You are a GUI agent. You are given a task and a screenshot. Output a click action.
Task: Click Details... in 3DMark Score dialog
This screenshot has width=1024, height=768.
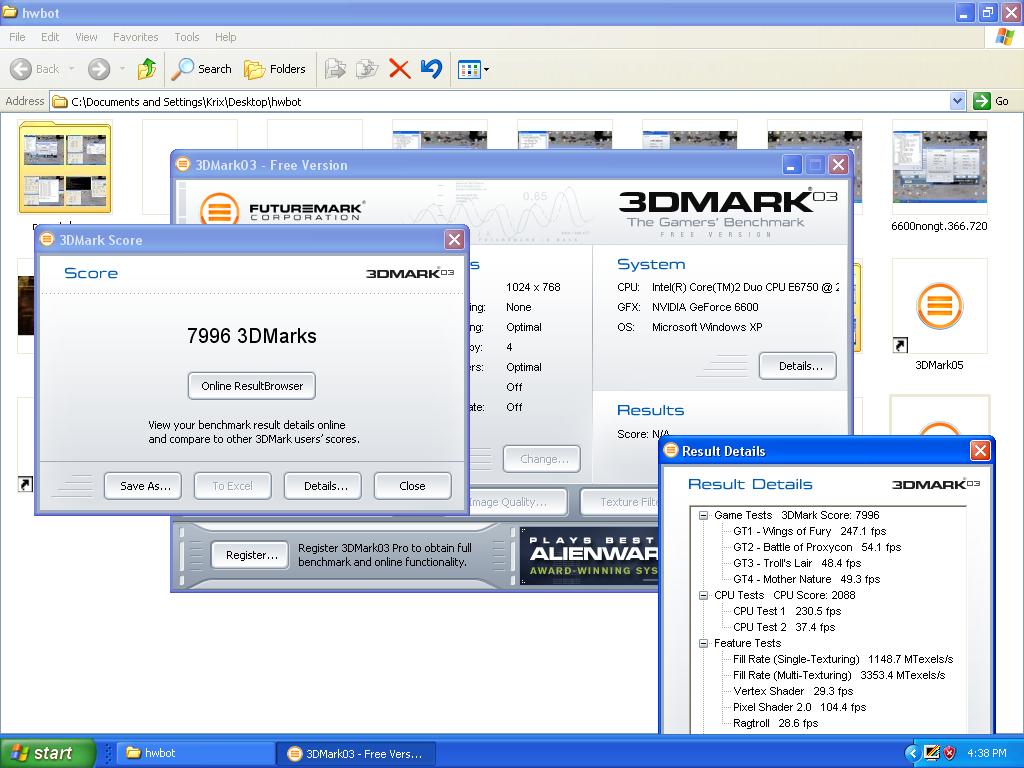323,486
